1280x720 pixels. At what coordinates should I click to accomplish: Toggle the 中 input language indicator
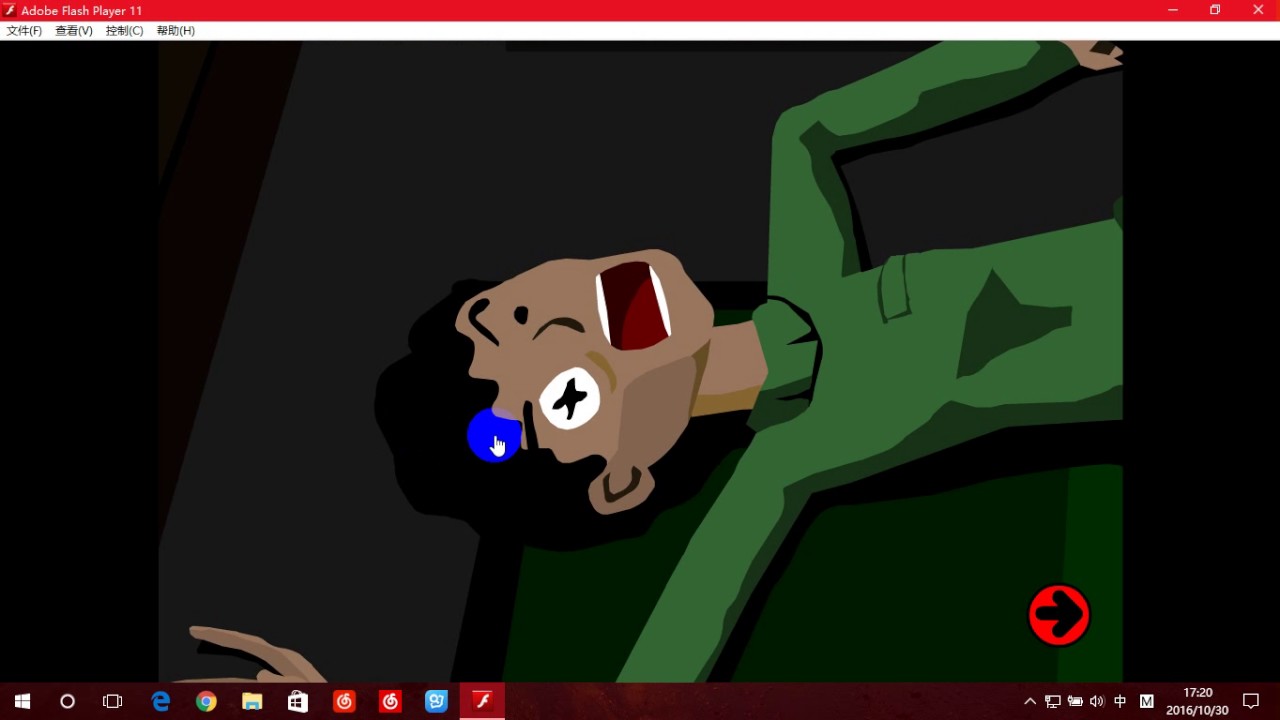(1120, 701)
